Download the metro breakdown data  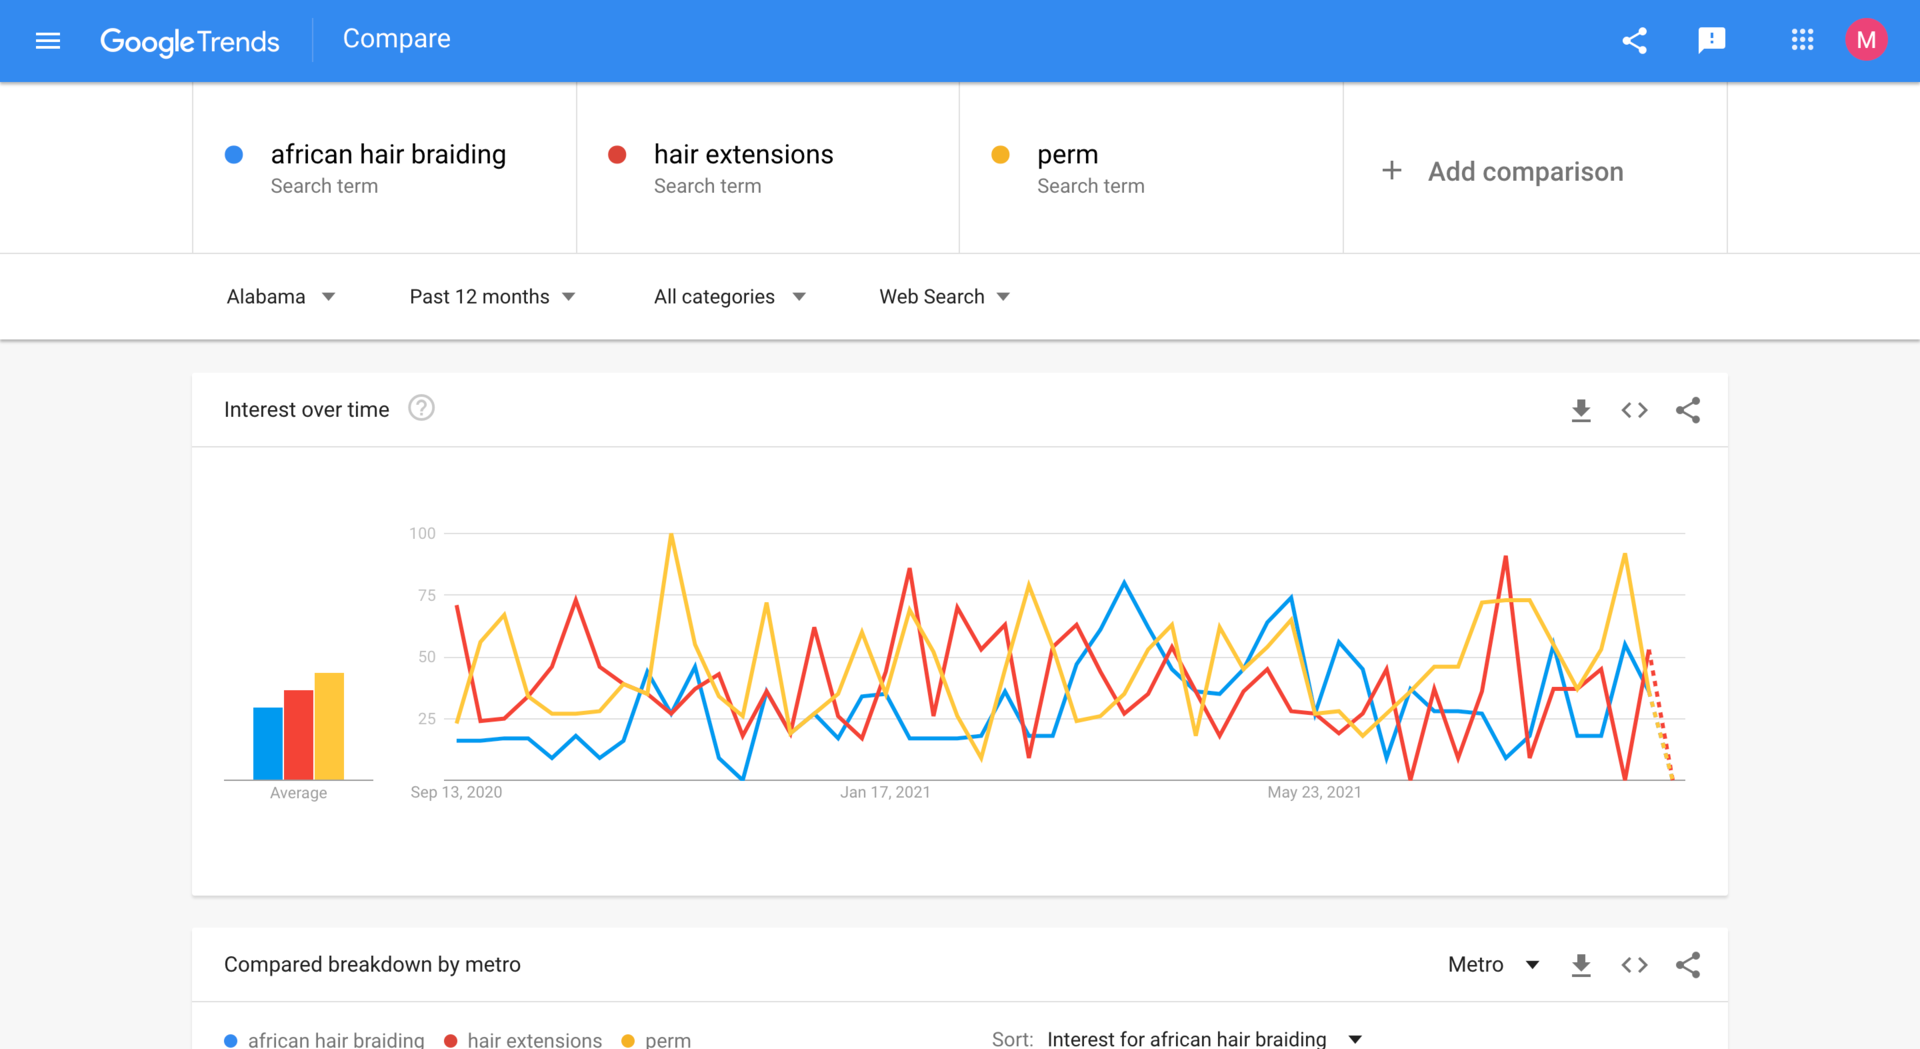pyautogui.click(x=1580, y=965)
